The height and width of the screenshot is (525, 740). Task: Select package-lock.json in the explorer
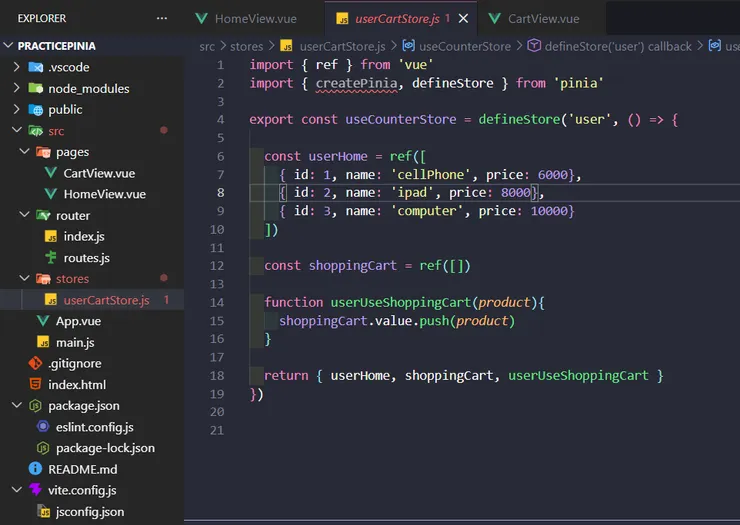pos(105,448)
